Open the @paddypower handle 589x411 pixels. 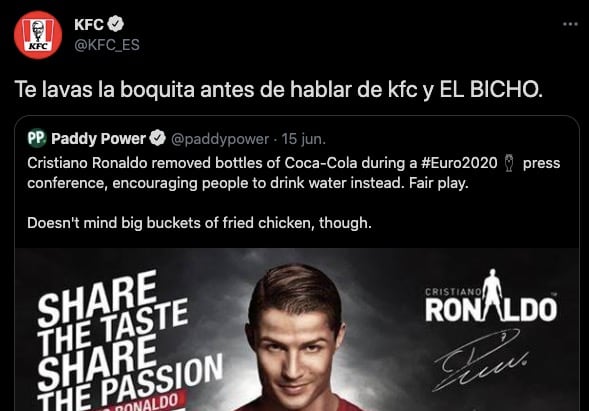220,139
